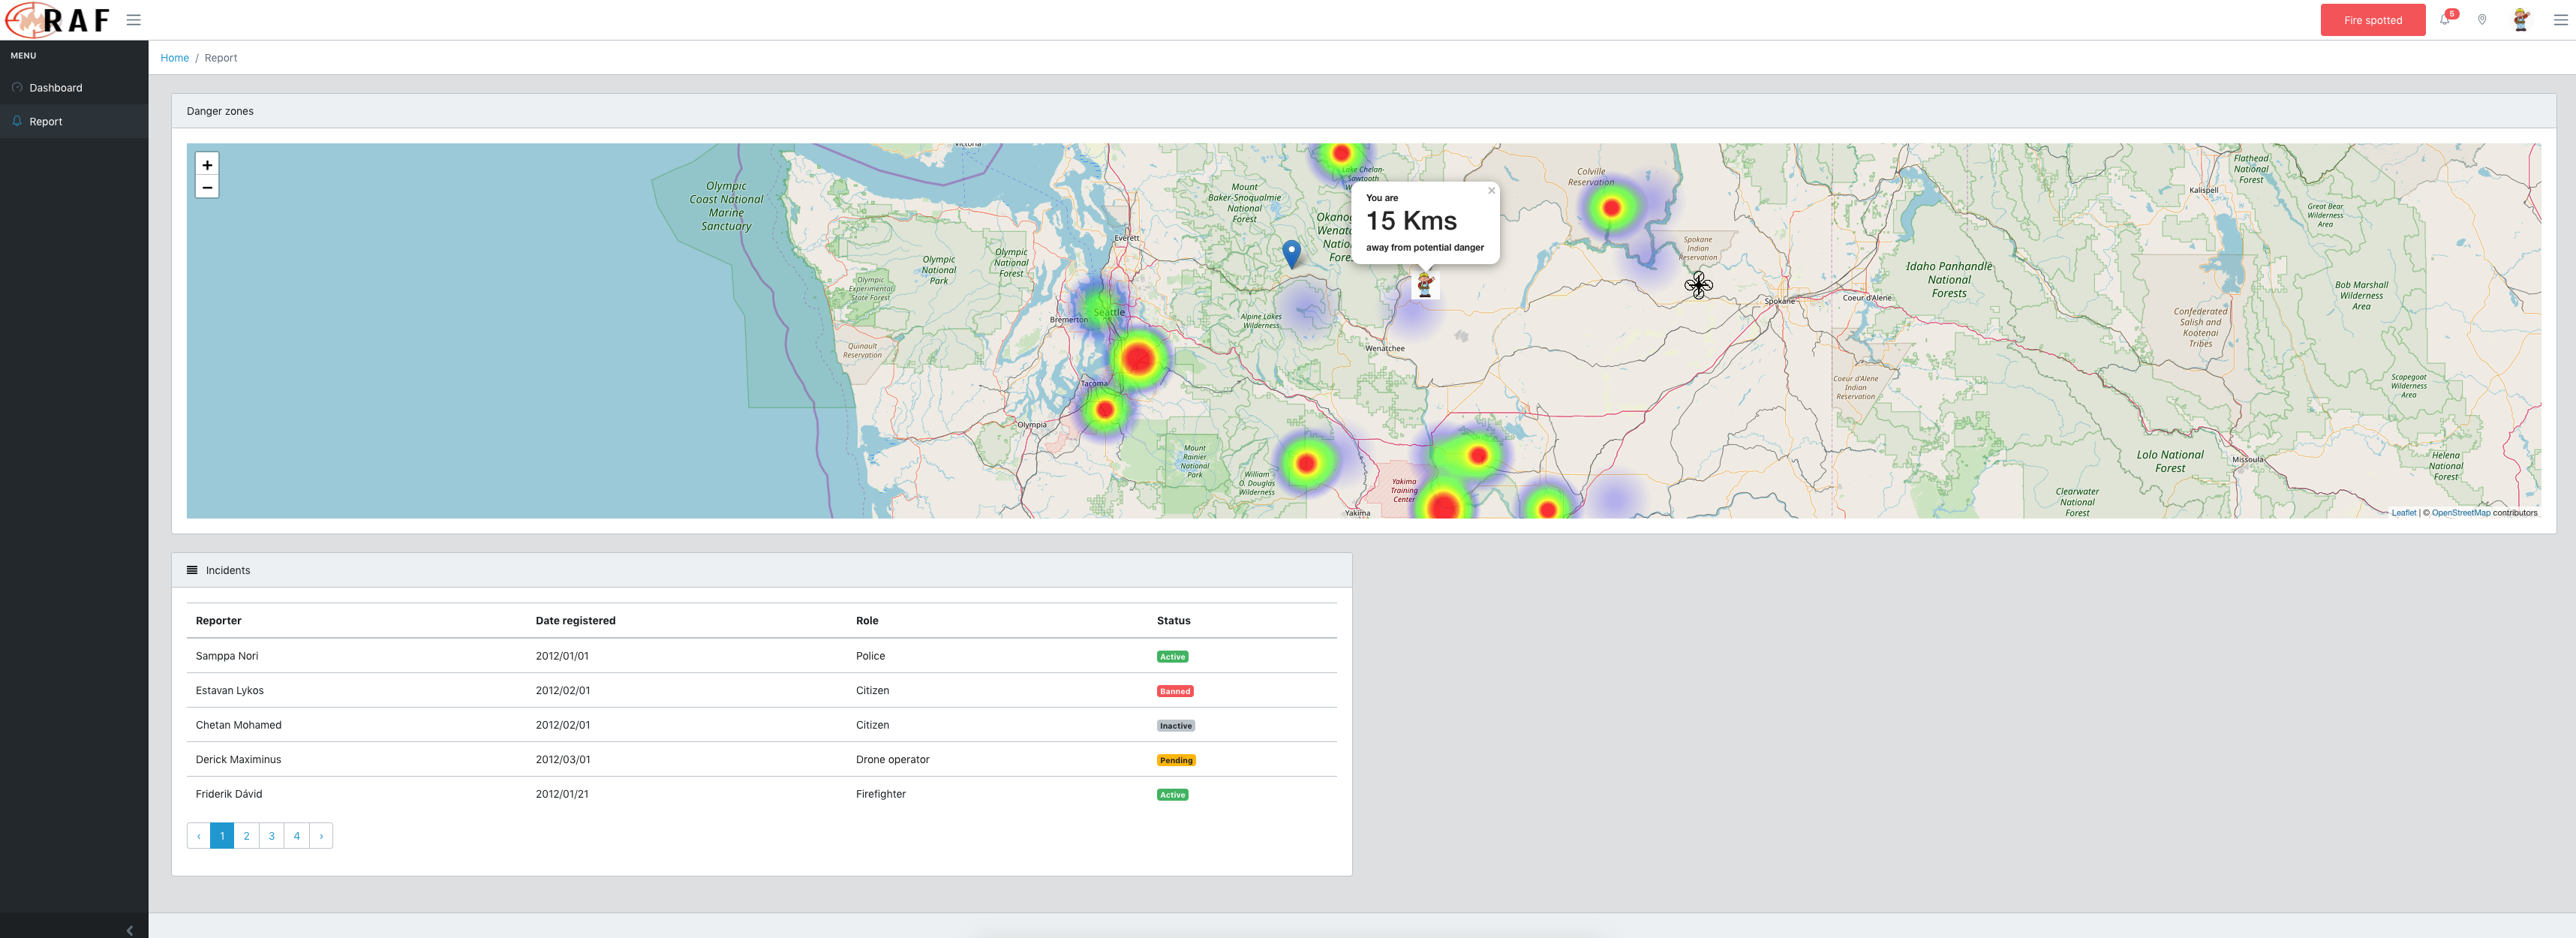Open the right-side hamburger panel toggle
Image resolution: width=2576 pixels, height=938 pixels.
click(x=2560, y=20)
